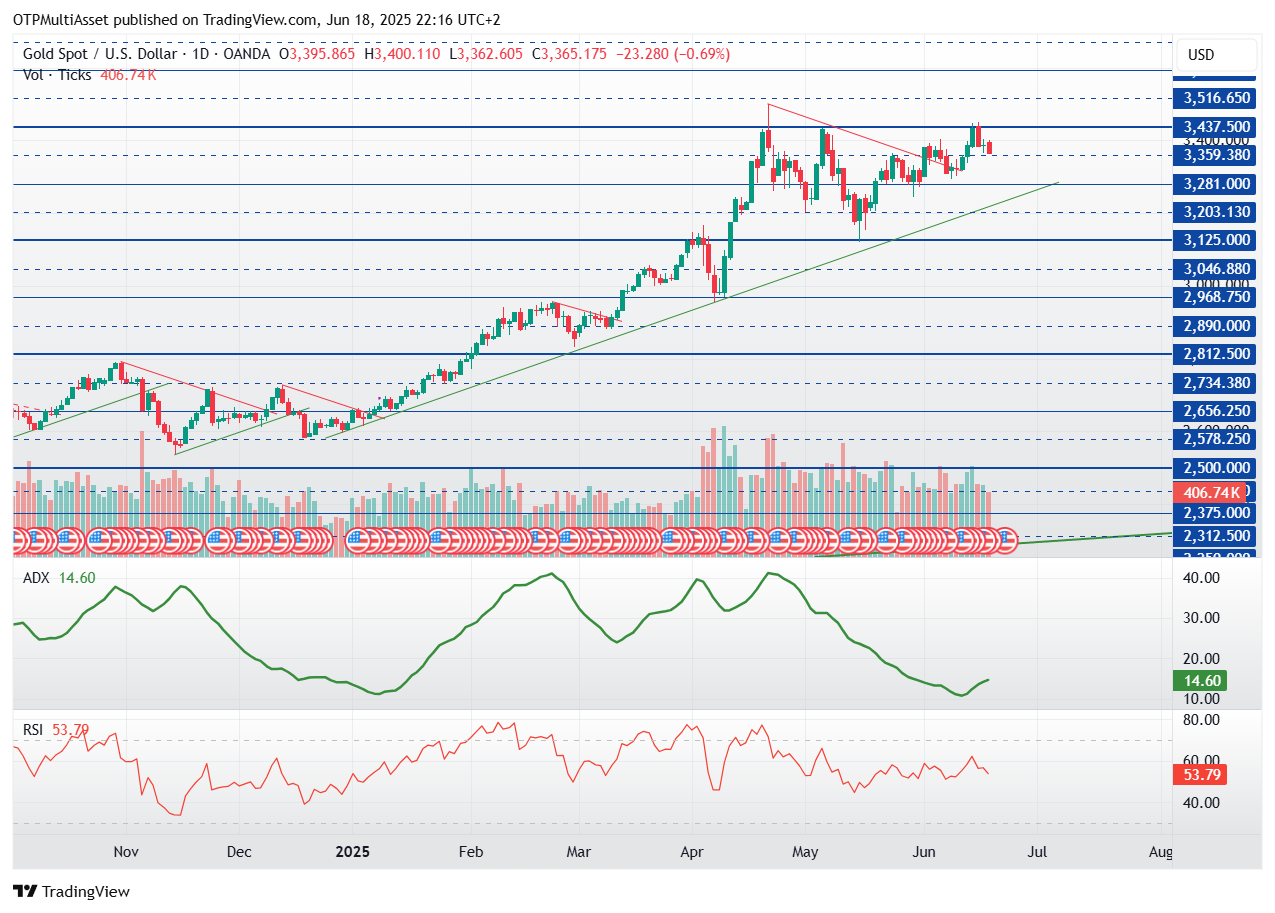Viewport: 1275px width, 913px height.
Task: Click the Mar label on the time axis
Action: tap(579, 853)
